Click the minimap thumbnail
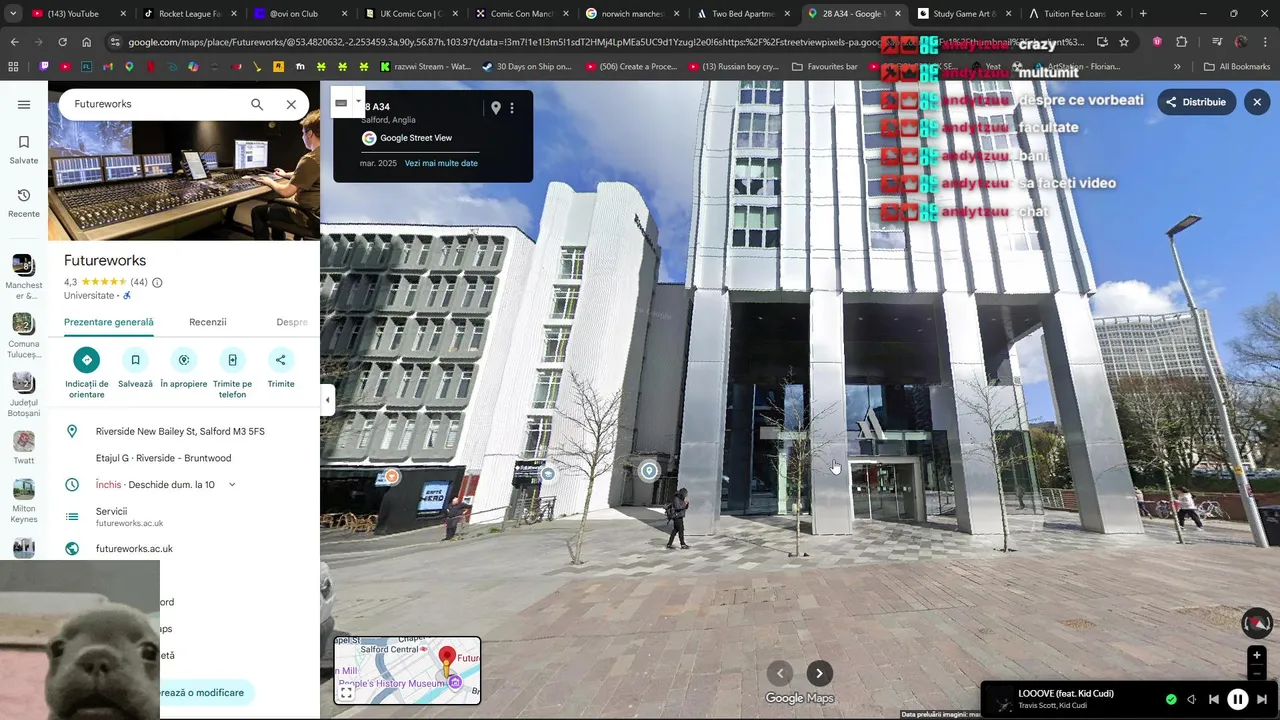The height and width of the screenshot is (720, 1280). click(x=407, y=670)
